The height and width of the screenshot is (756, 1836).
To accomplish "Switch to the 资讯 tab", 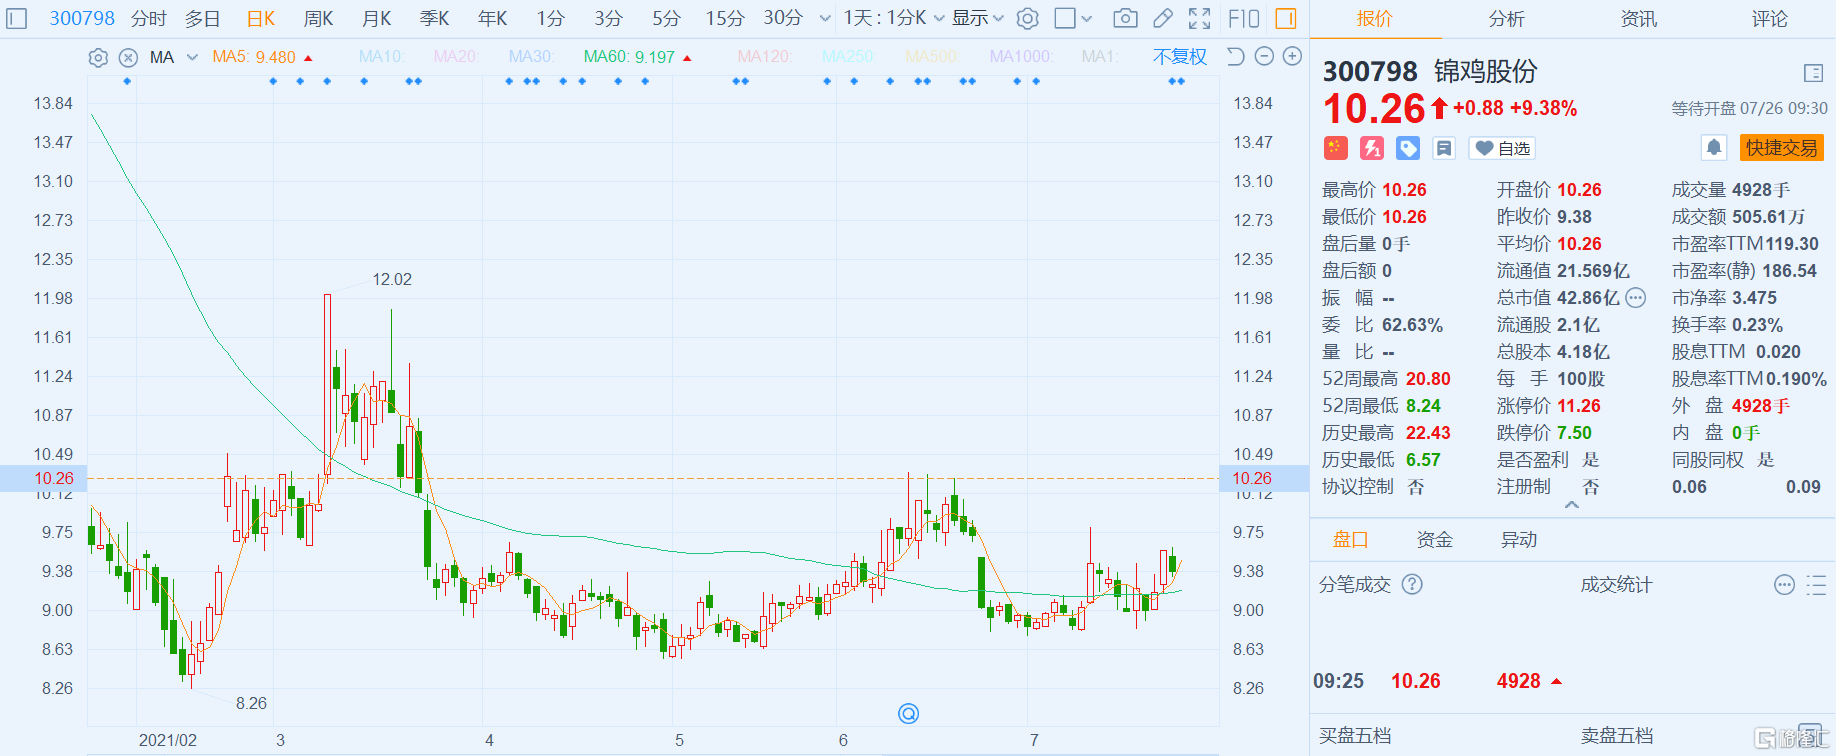I will coord(1638,19).
